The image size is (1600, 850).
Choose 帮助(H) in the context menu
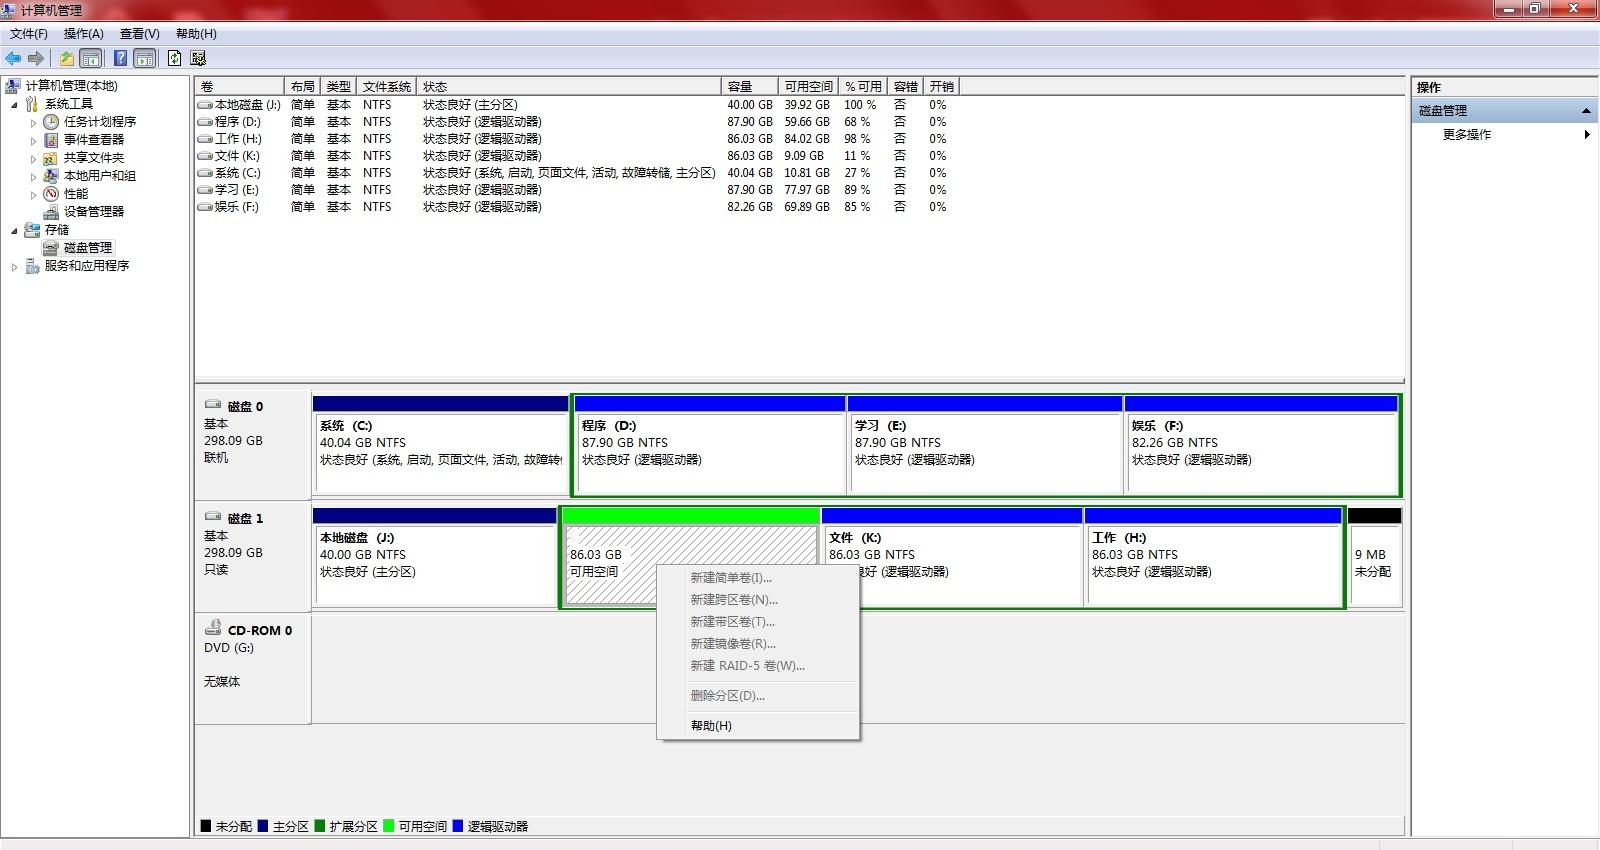point(758,726)
